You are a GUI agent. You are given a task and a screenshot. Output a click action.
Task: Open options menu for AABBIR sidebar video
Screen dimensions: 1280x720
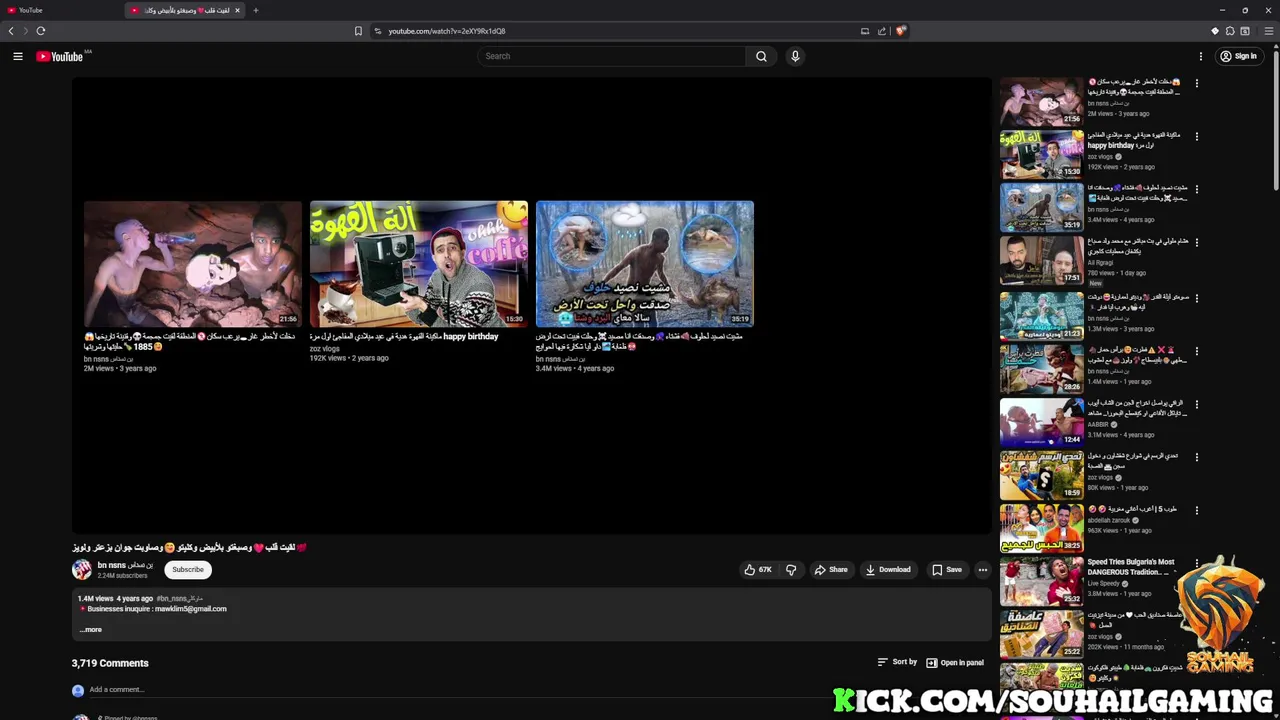[x=1196, y=404]
